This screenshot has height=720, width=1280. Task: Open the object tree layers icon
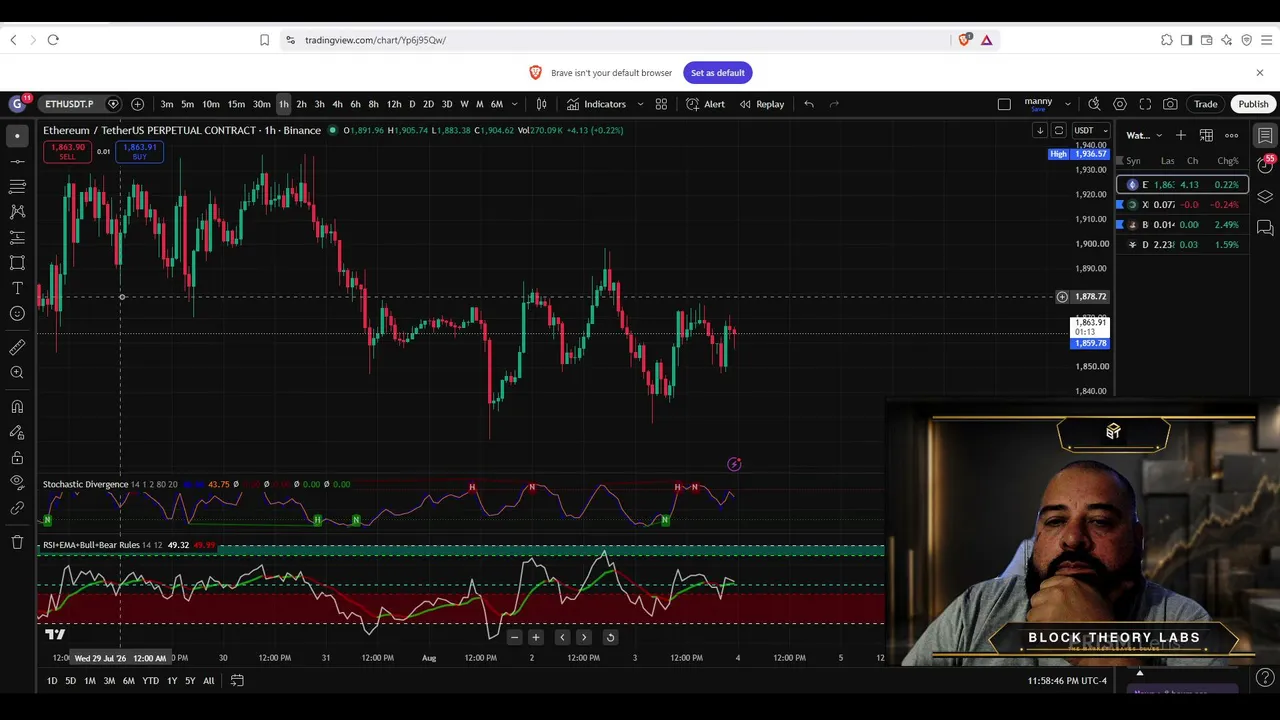pyautogui.click(x=1265, y=197)
